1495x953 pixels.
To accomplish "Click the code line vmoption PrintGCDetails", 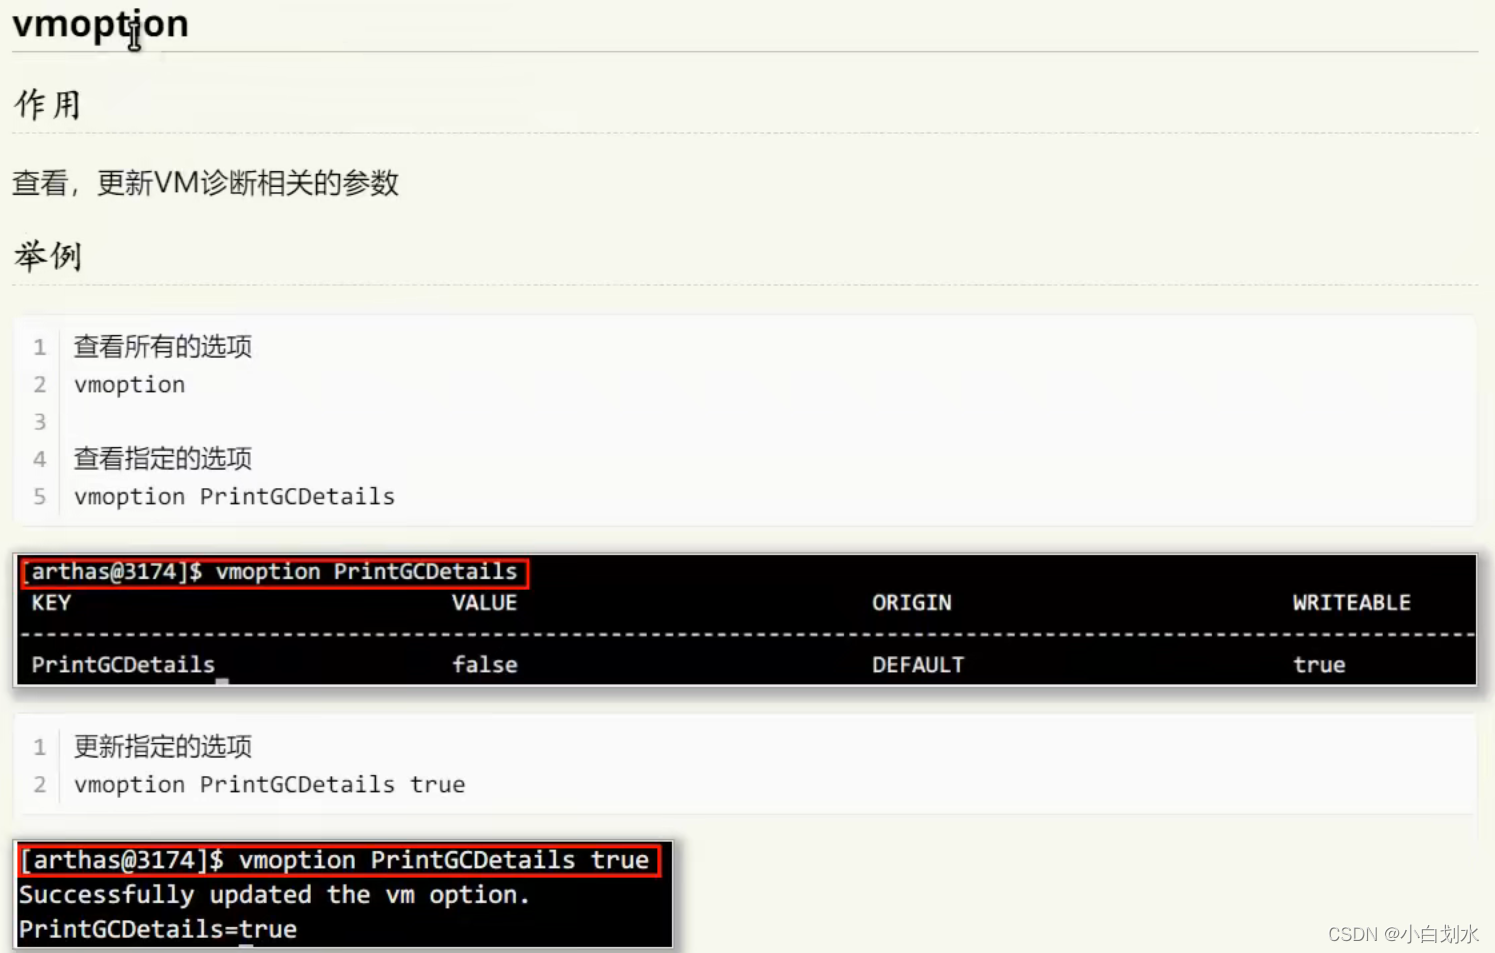I will pos(235,497).
